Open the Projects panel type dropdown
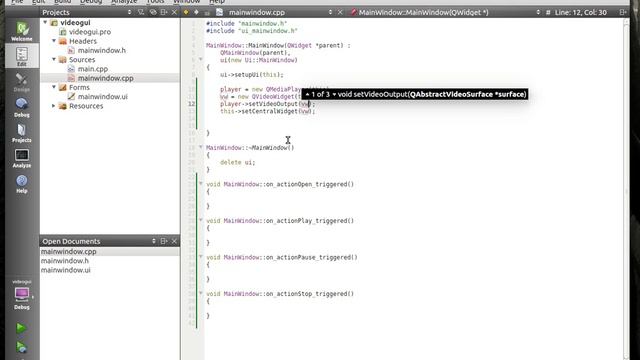This screenshot has height=360, width=640. 129,12
